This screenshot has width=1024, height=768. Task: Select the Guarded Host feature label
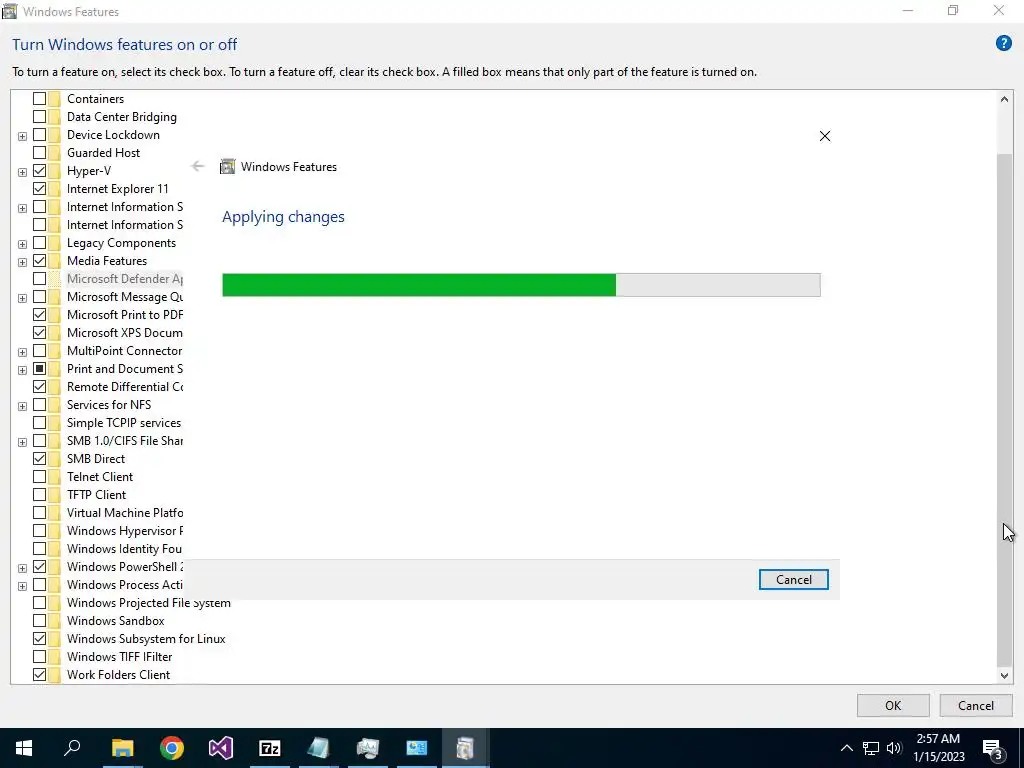[103, 153]
